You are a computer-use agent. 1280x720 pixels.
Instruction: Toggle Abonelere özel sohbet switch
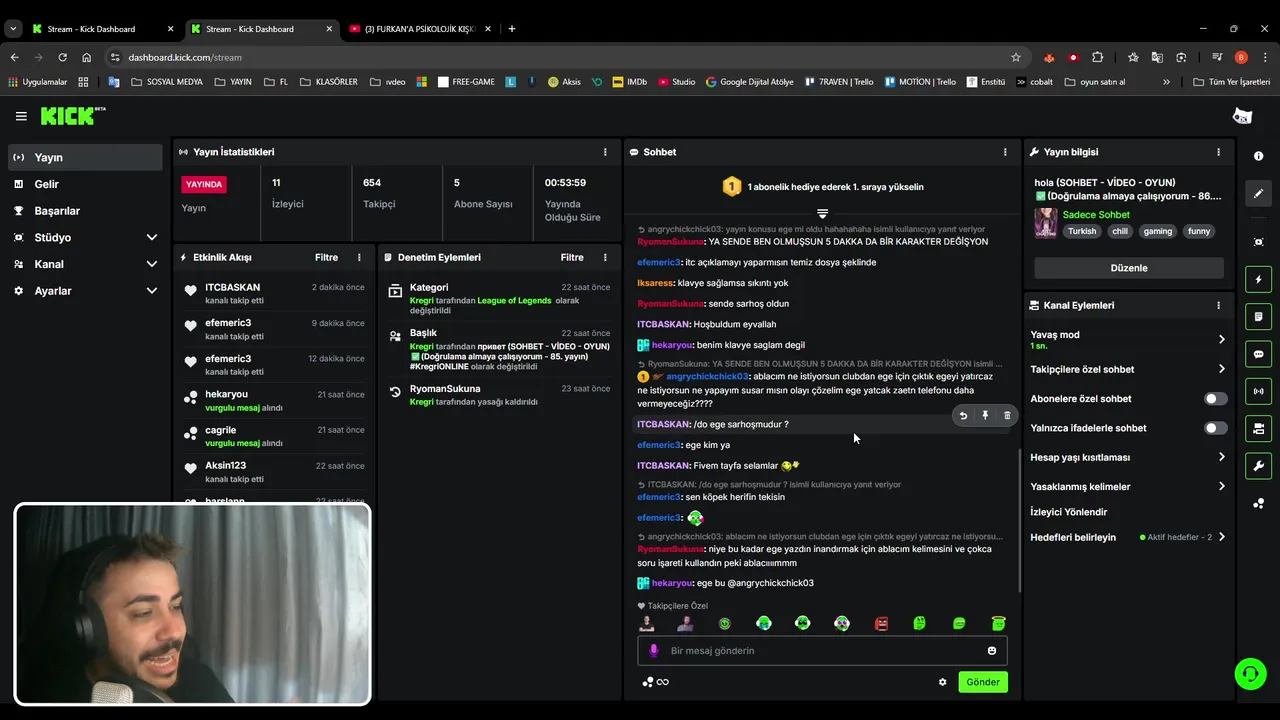click(x=1215, y=399)
